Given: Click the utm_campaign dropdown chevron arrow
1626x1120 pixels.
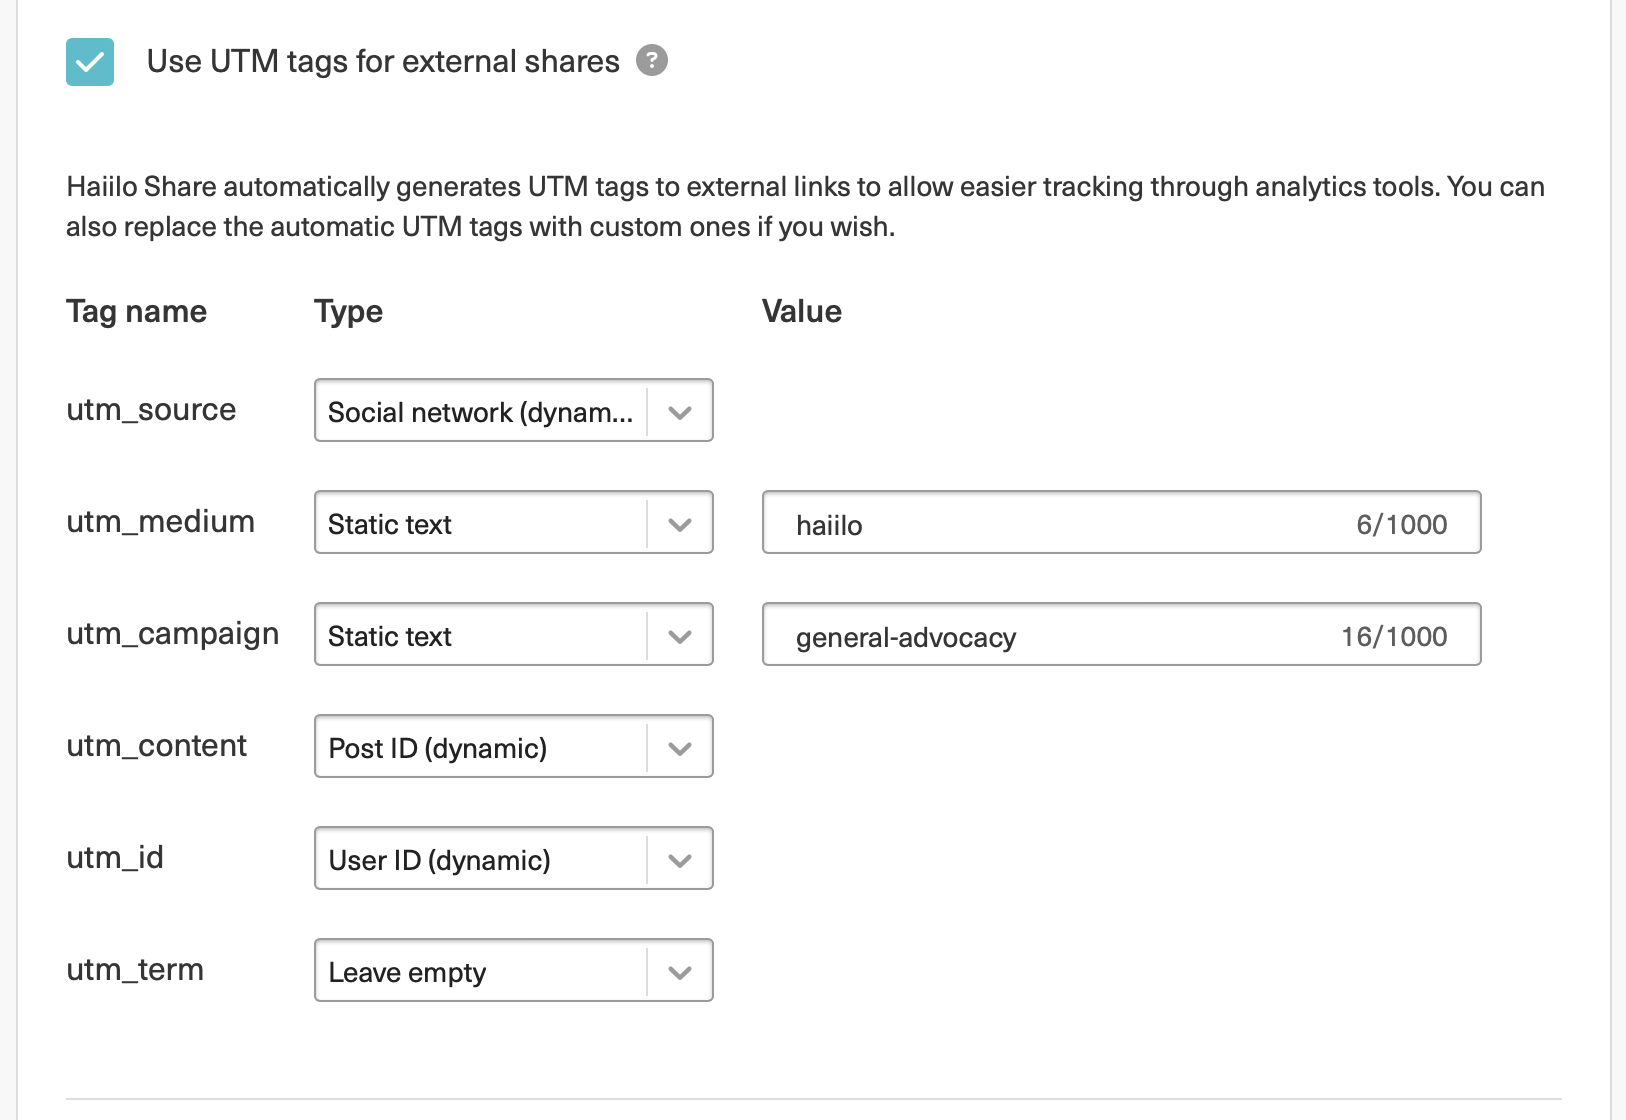Looking at the screenshot, I should pyautogui.click(x=680, y=635).
